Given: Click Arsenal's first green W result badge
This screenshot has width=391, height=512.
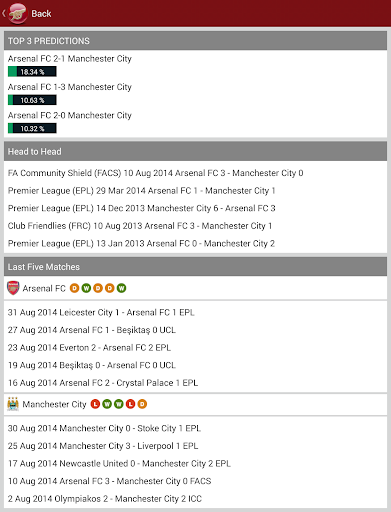Looking at the screenshot, I should point(86,288).
